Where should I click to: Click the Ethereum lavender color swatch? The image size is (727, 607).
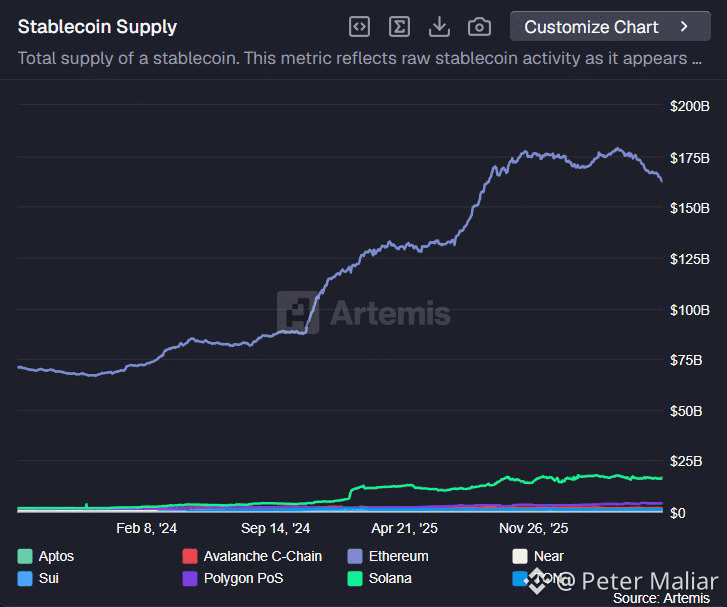(355, 556)
